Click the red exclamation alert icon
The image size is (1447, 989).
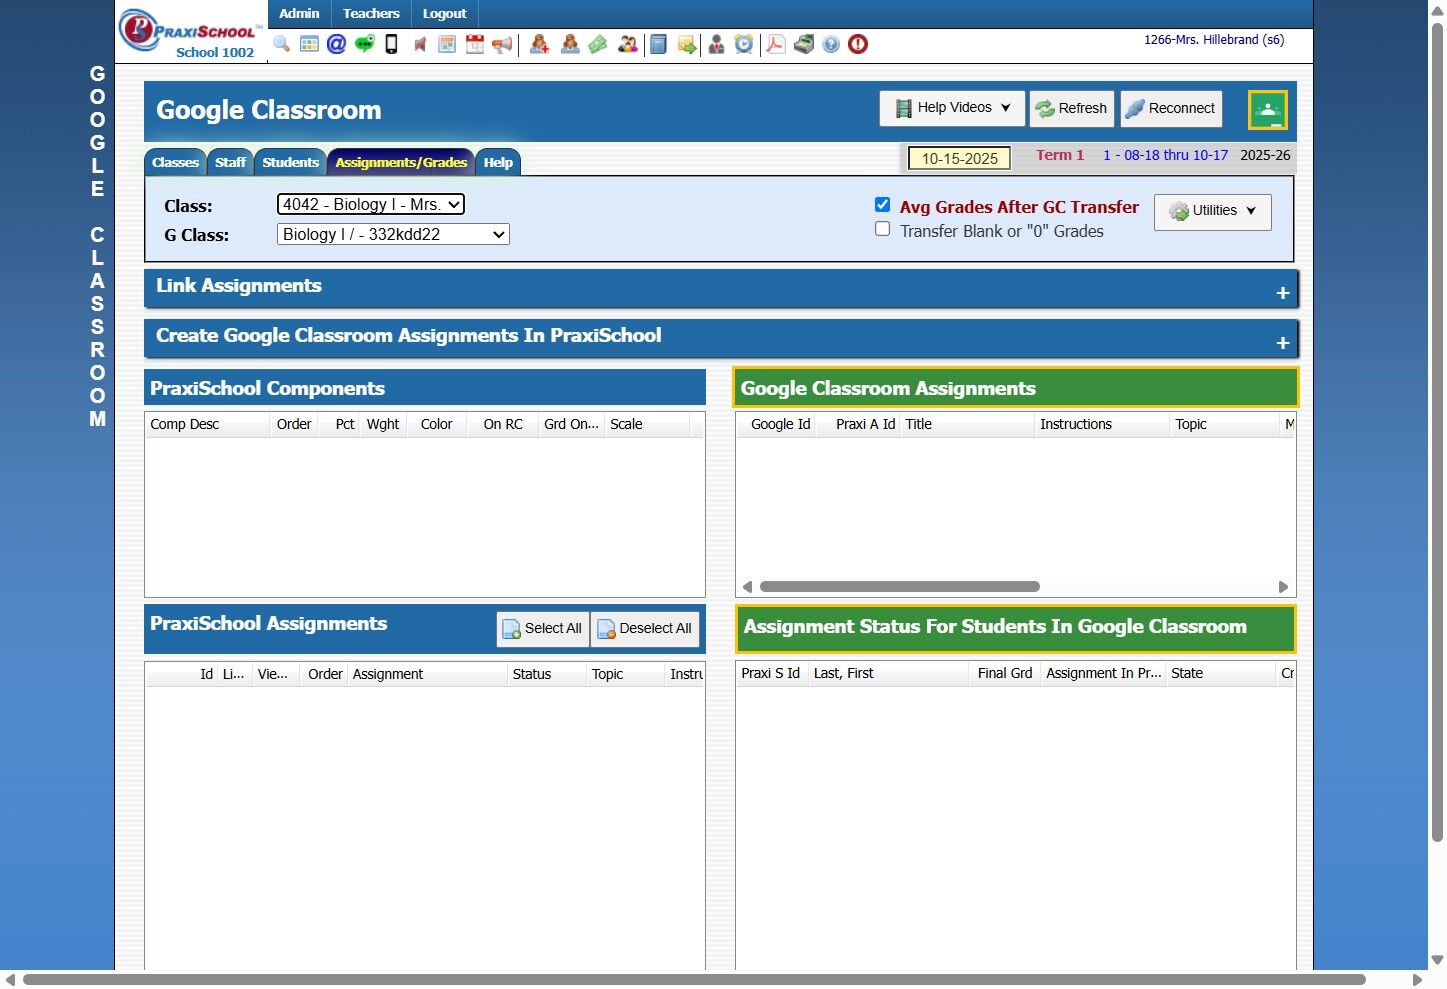858,44
